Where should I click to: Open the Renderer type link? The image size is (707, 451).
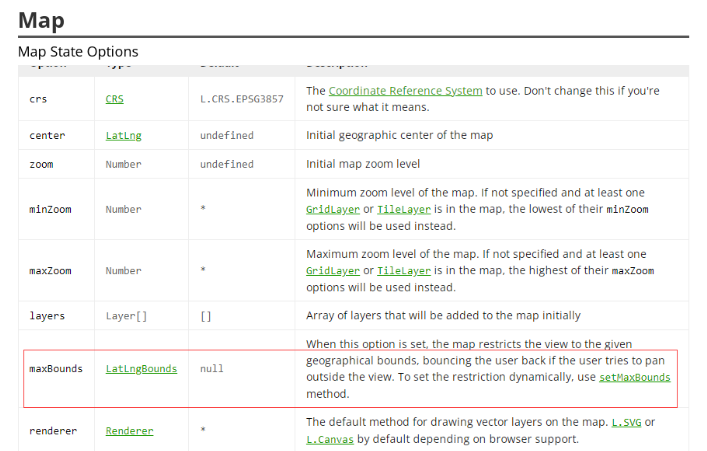pyautogui.click(x=129, y=431)
